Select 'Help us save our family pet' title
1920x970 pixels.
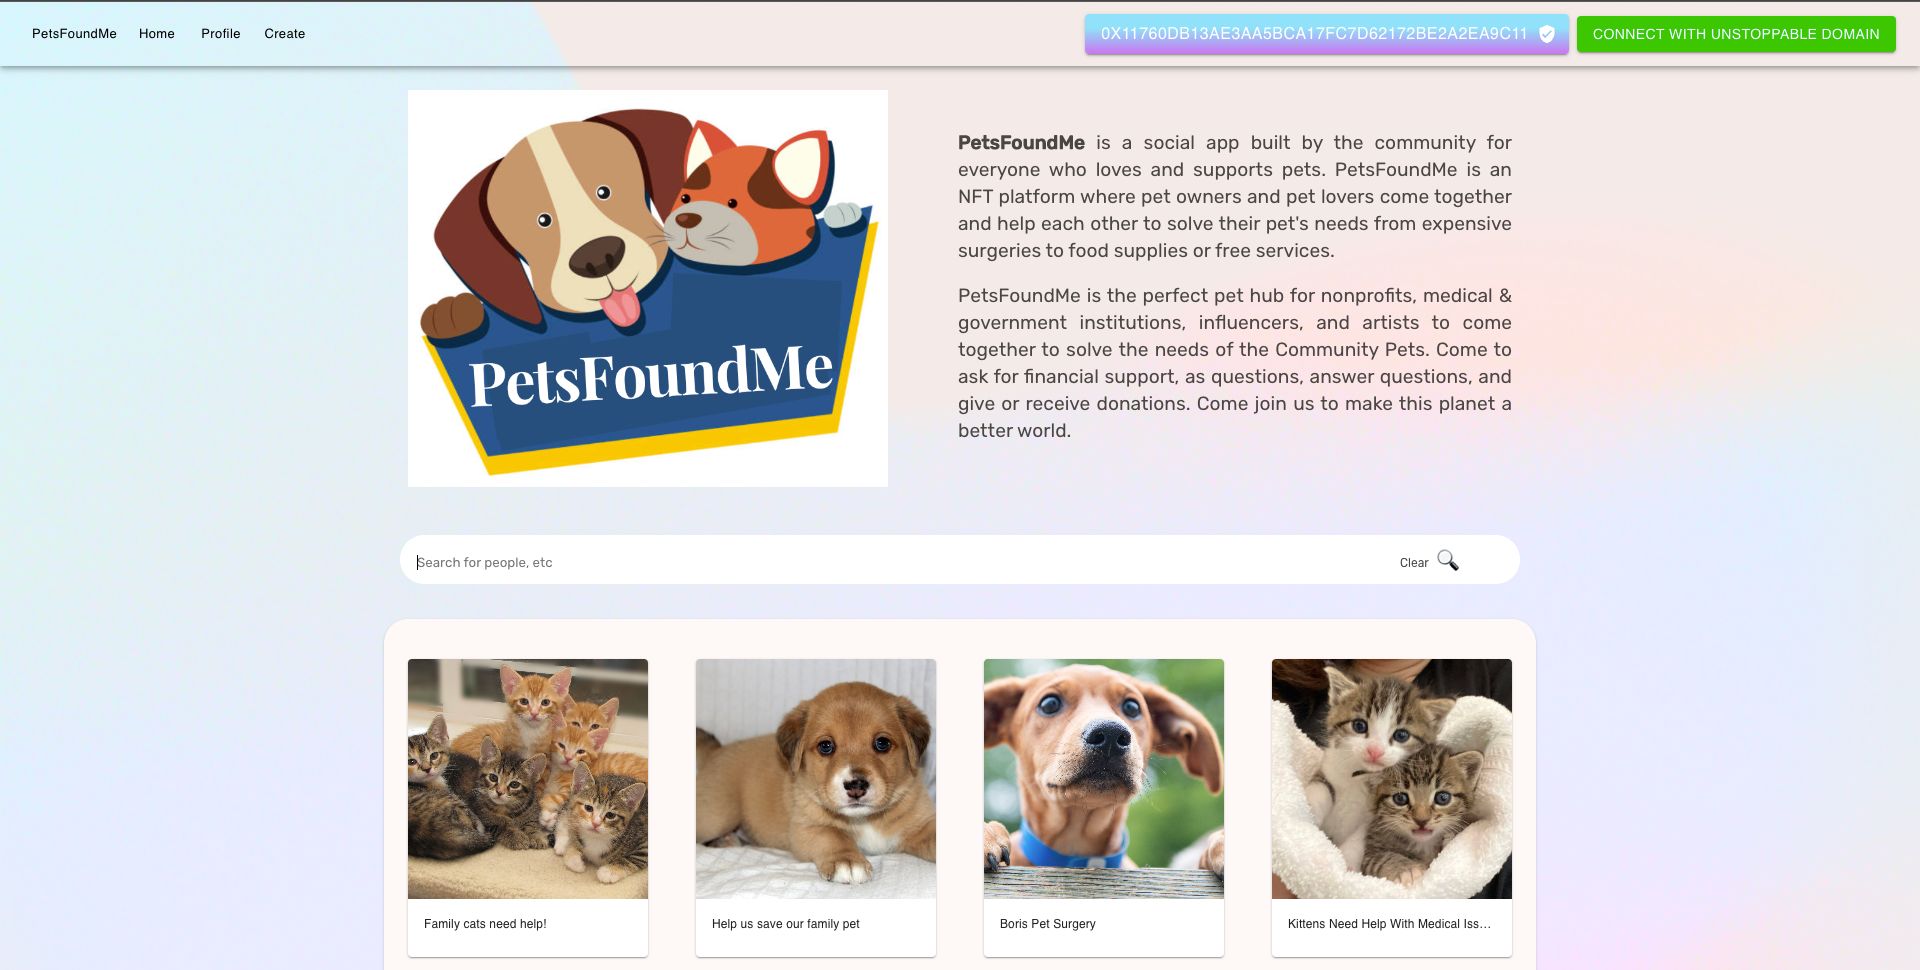786,924
